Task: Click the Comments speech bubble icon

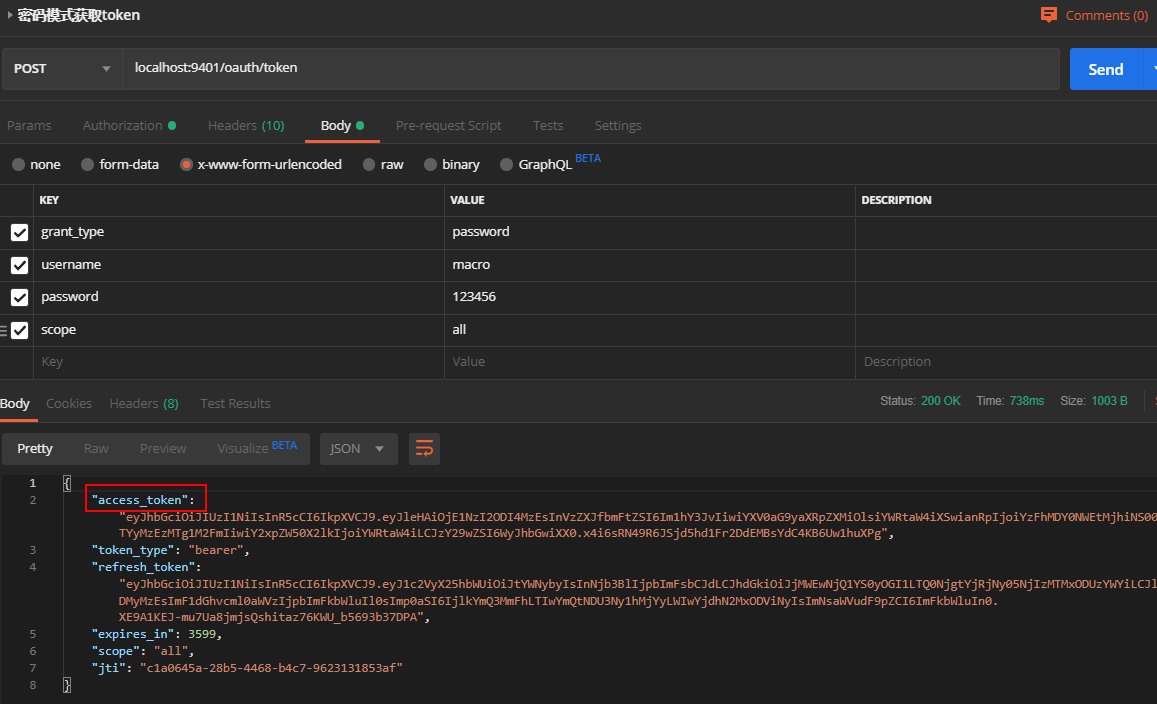Action: [x=1049, y=15]
